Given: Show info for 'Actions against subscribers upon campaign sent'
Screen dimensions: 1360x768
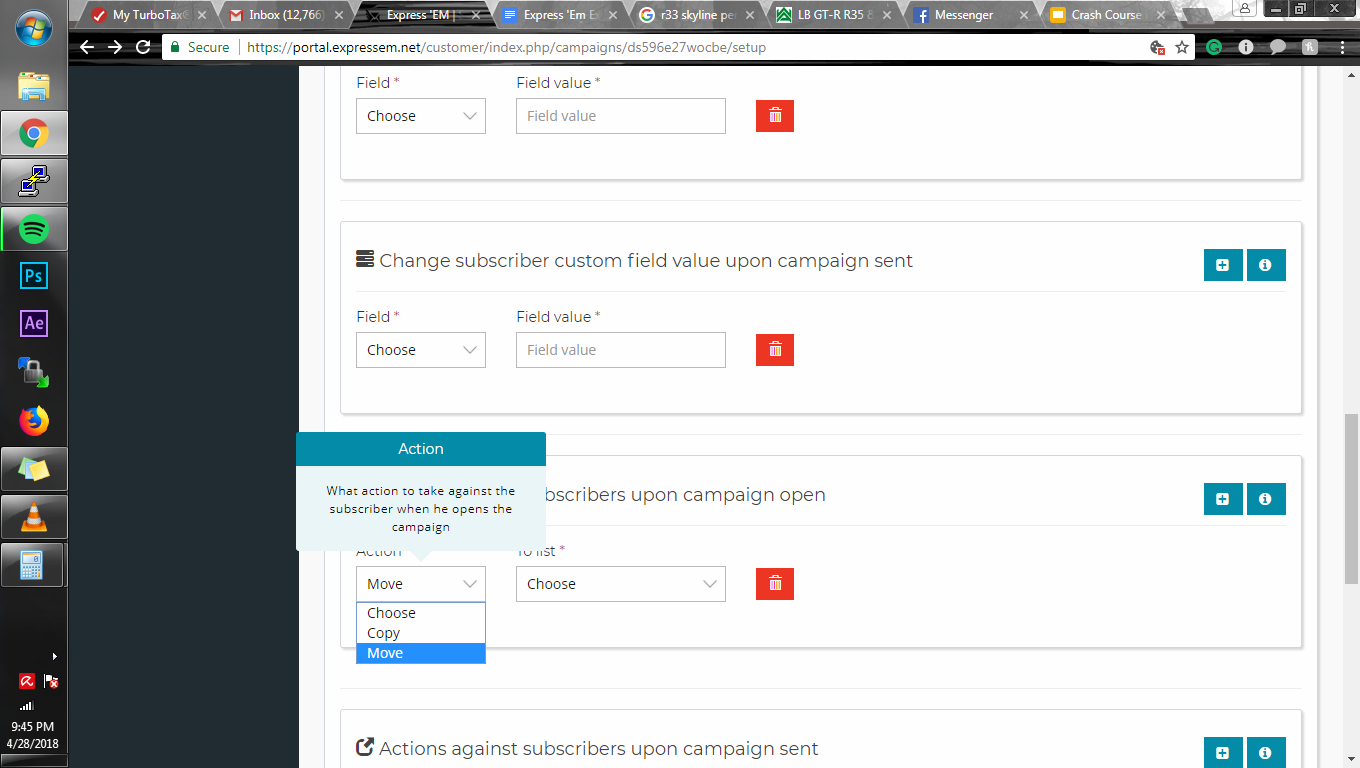Looking at the screenshot, I should (x=1266, y=753).
